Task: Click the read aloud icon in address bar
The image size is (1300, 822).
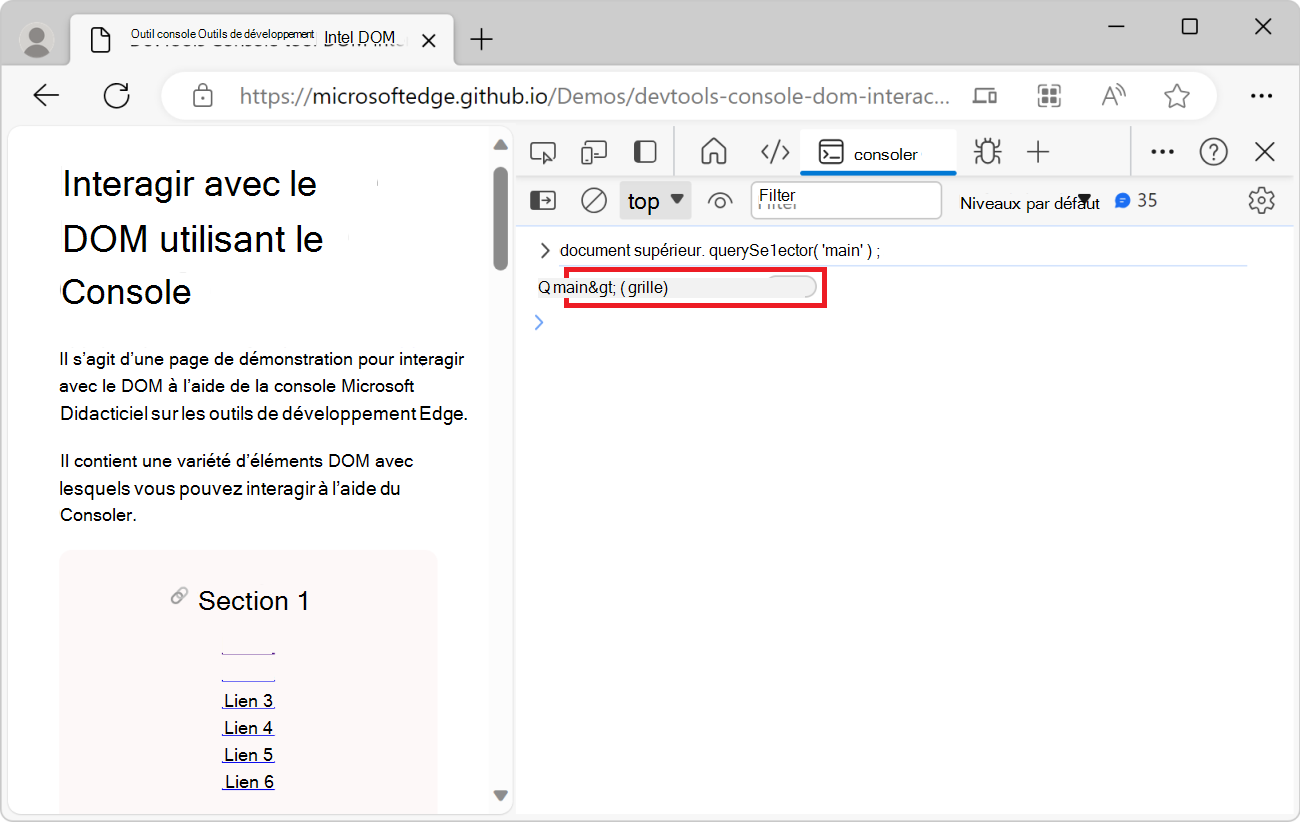Action: click(x=1113, y=95)
